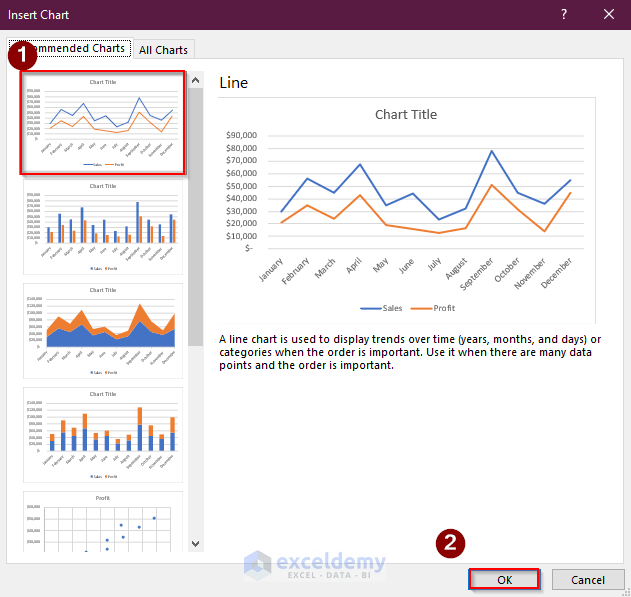
Task: Click the 'Insert Chart' title bar text
Action: [38, 15]
